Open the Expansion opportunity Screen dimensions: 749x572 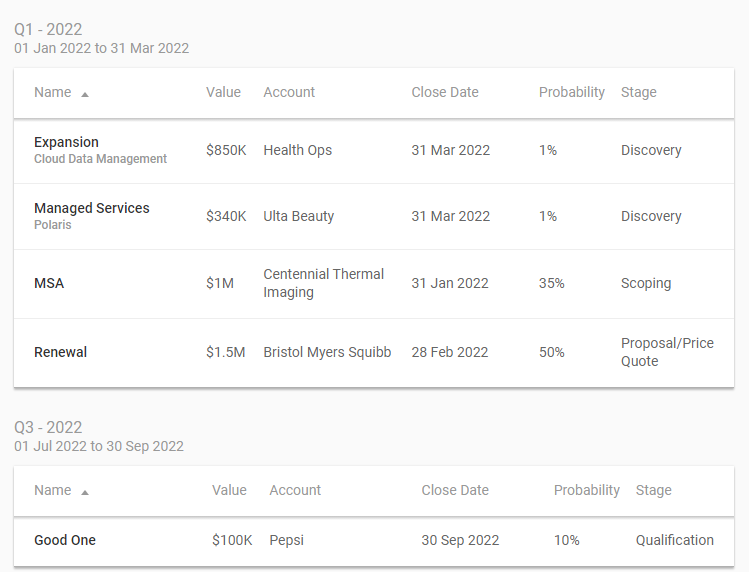(x=66, y=142)
